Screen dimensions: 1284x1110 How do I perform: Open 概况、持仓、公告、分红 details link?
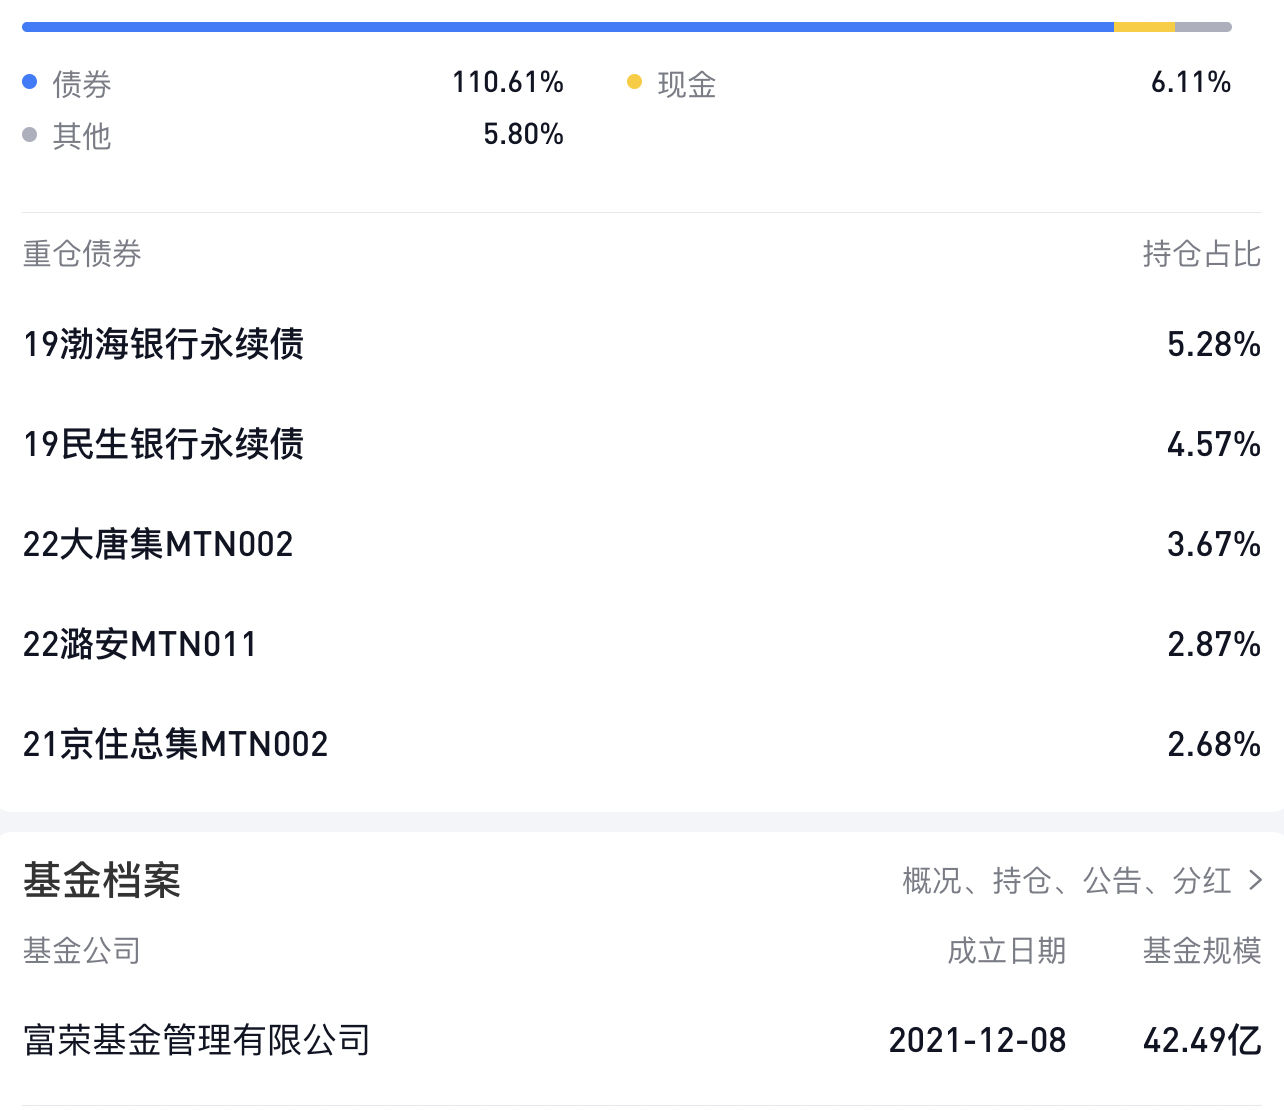click(x=1066, y=880)
